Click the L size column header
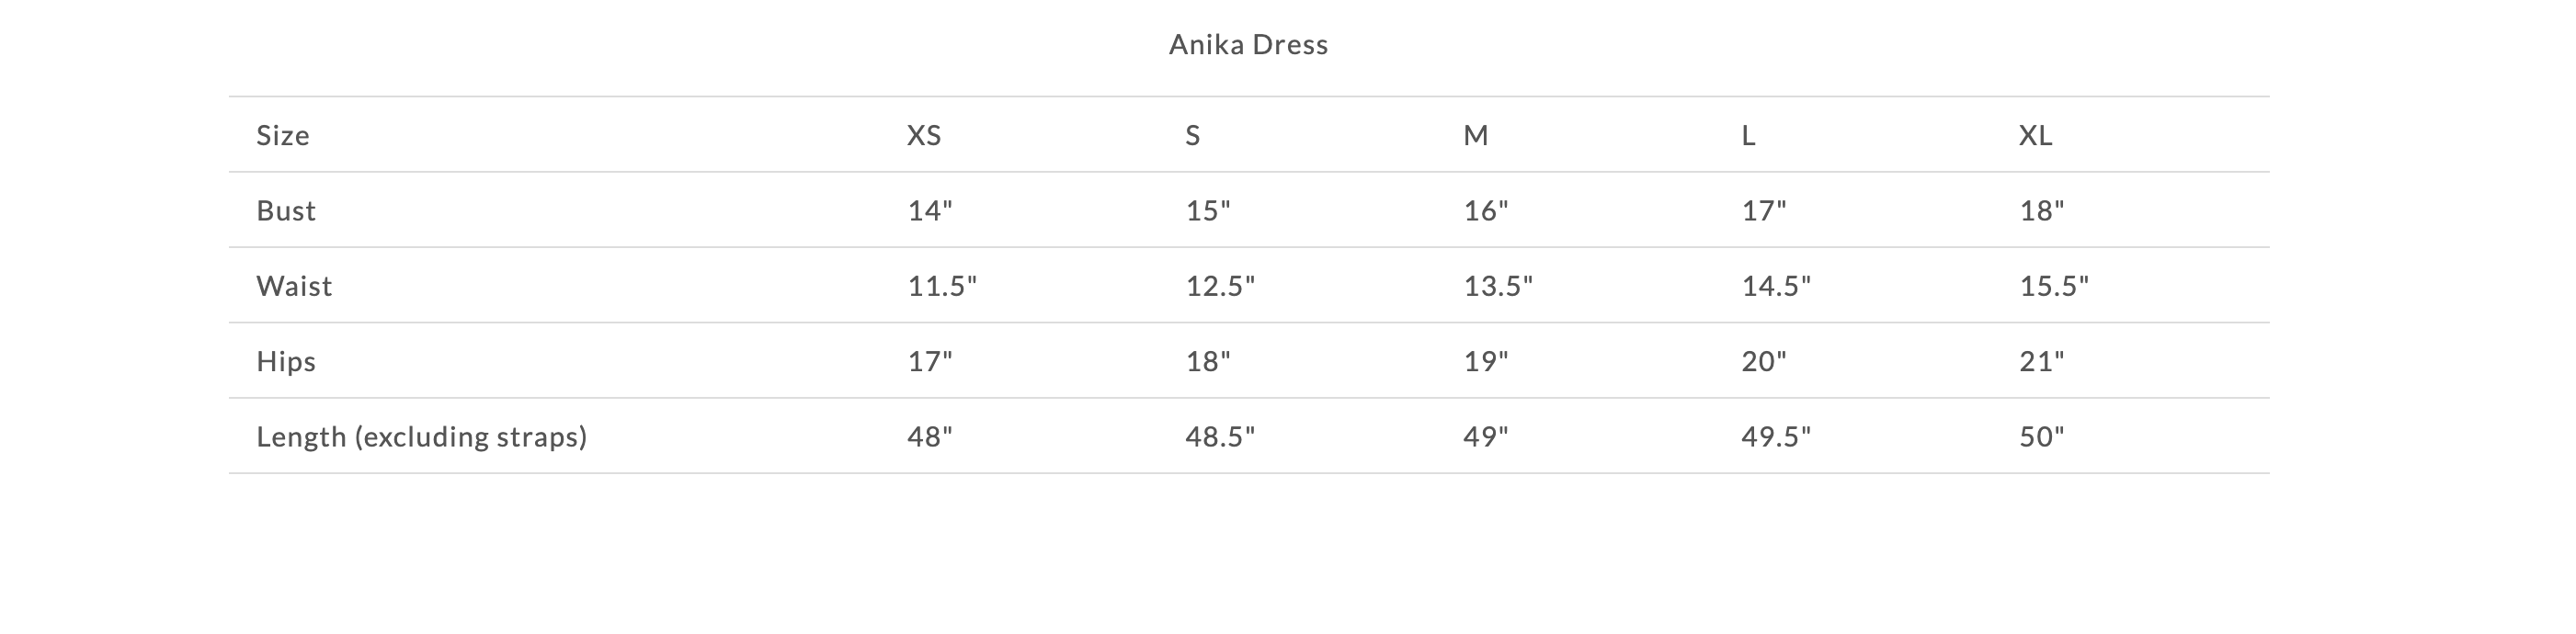Viewport: 2576px width, 634px height. tap(1748, 135)
